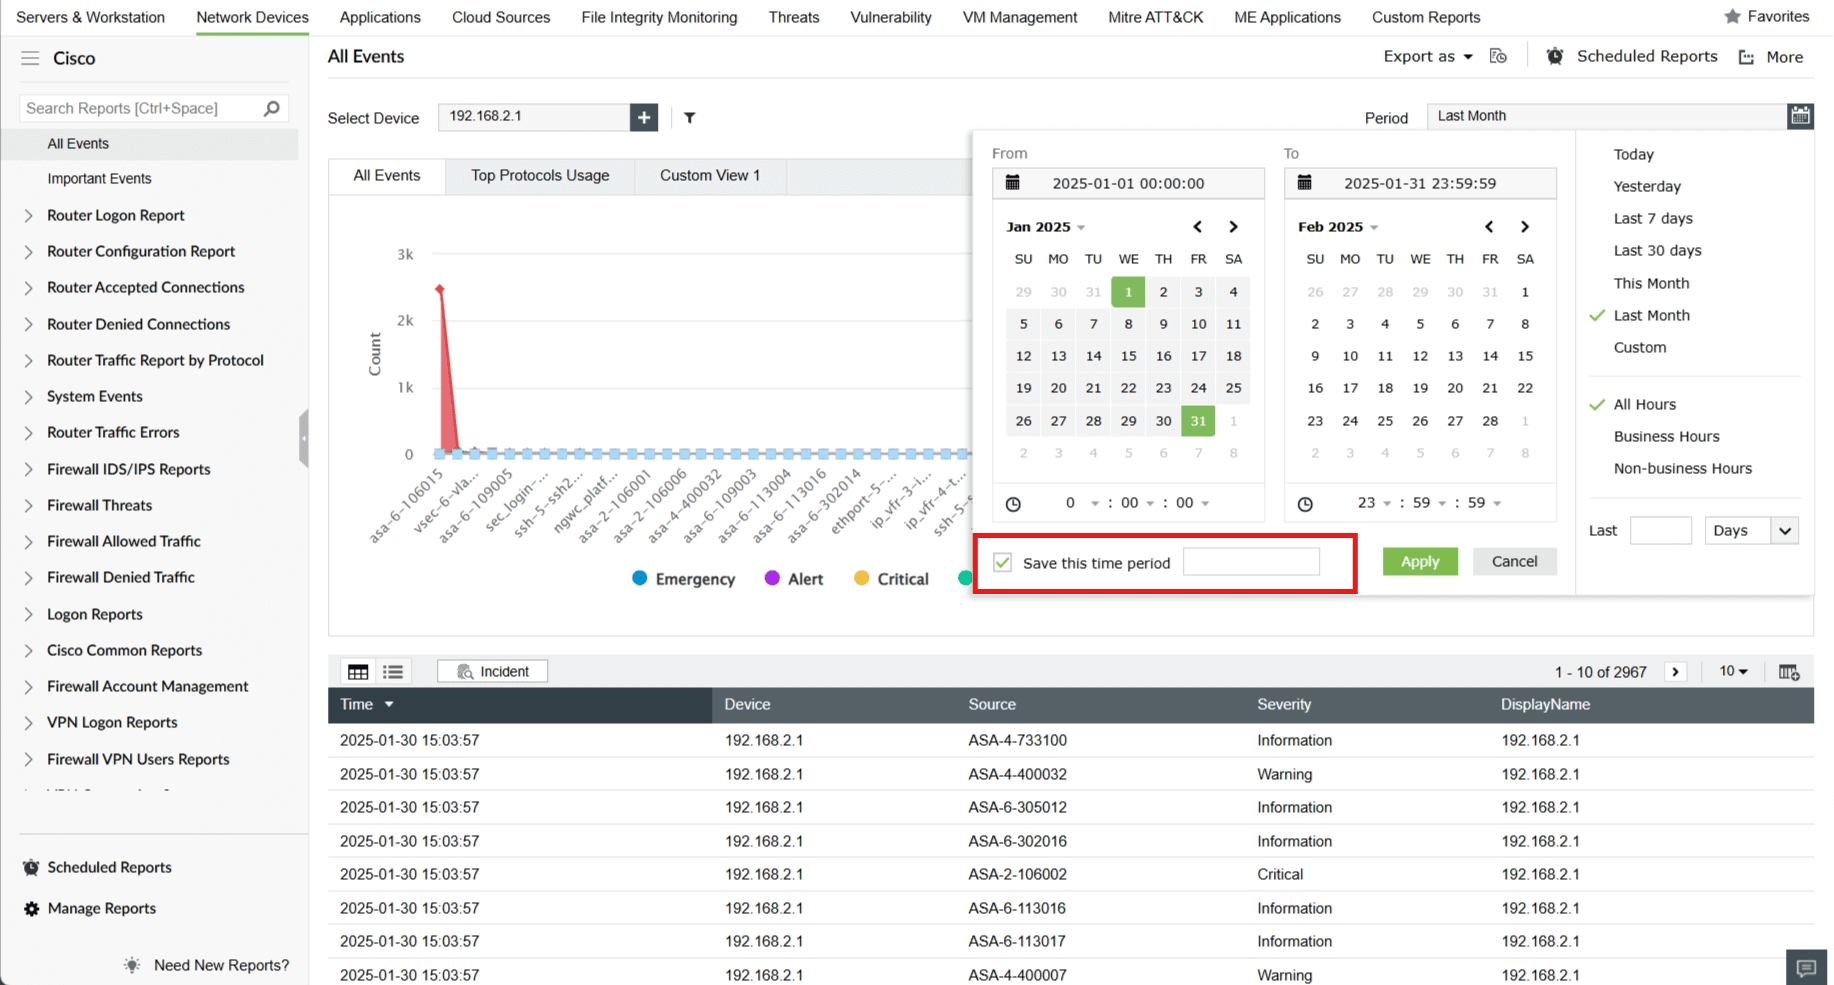Screen dimensions: 1834x985
Task: Open the device filter funnel icon
Action: pyautogui.click(x=689, y=117)
